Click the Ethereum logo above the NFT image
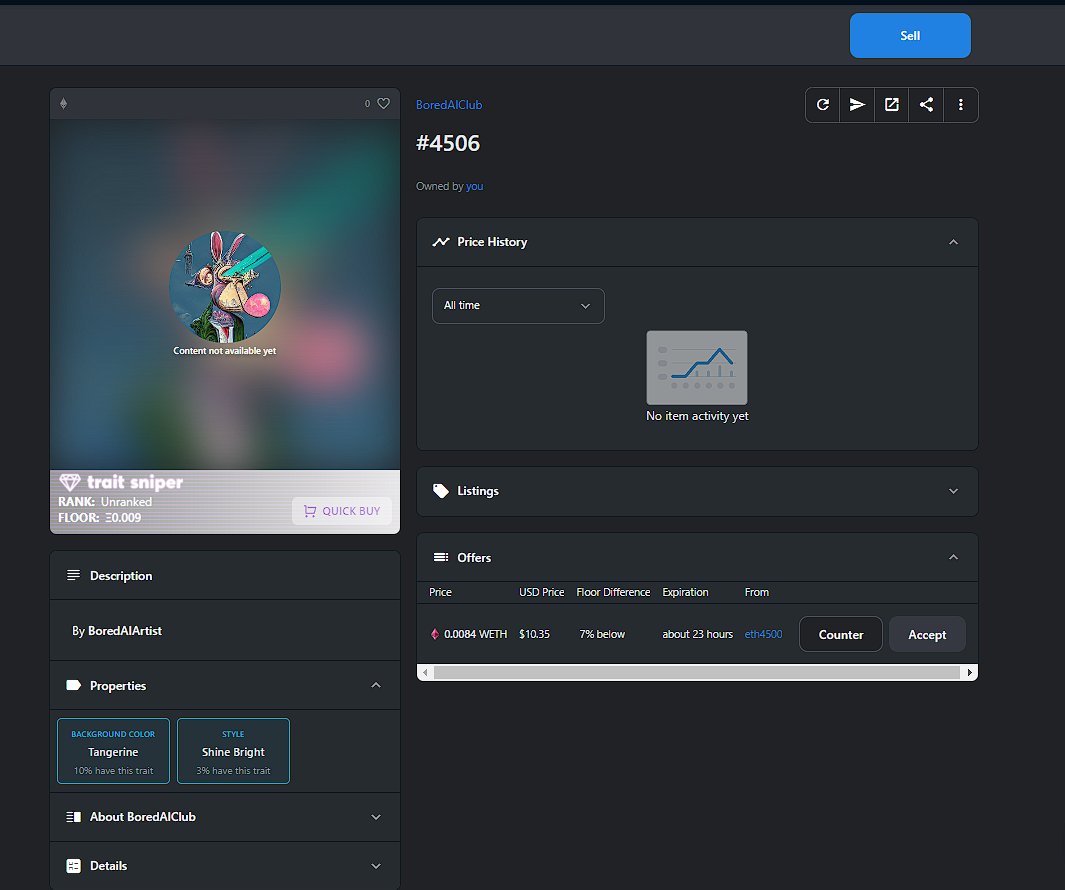Viewport: 1065px width, 890px height. tap(64, 103)
